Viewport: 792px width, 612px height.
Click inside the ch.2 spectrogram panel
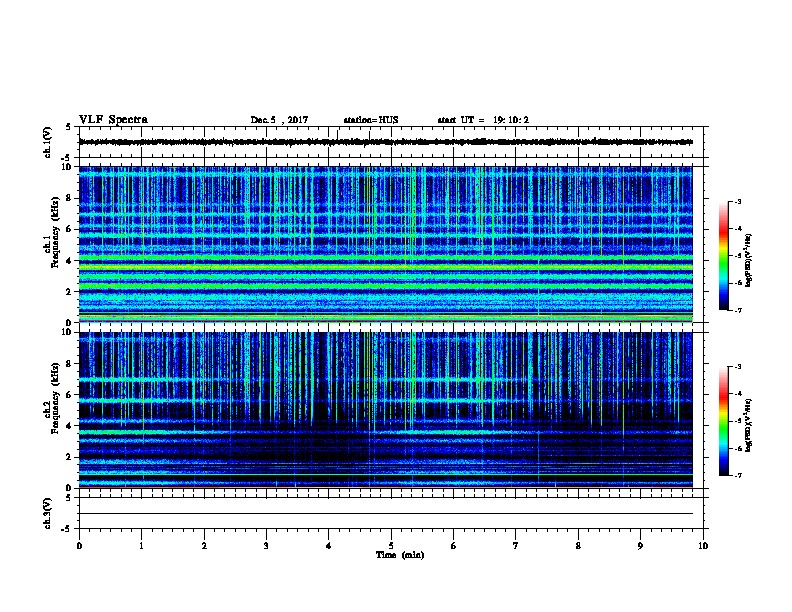(386, 410)
